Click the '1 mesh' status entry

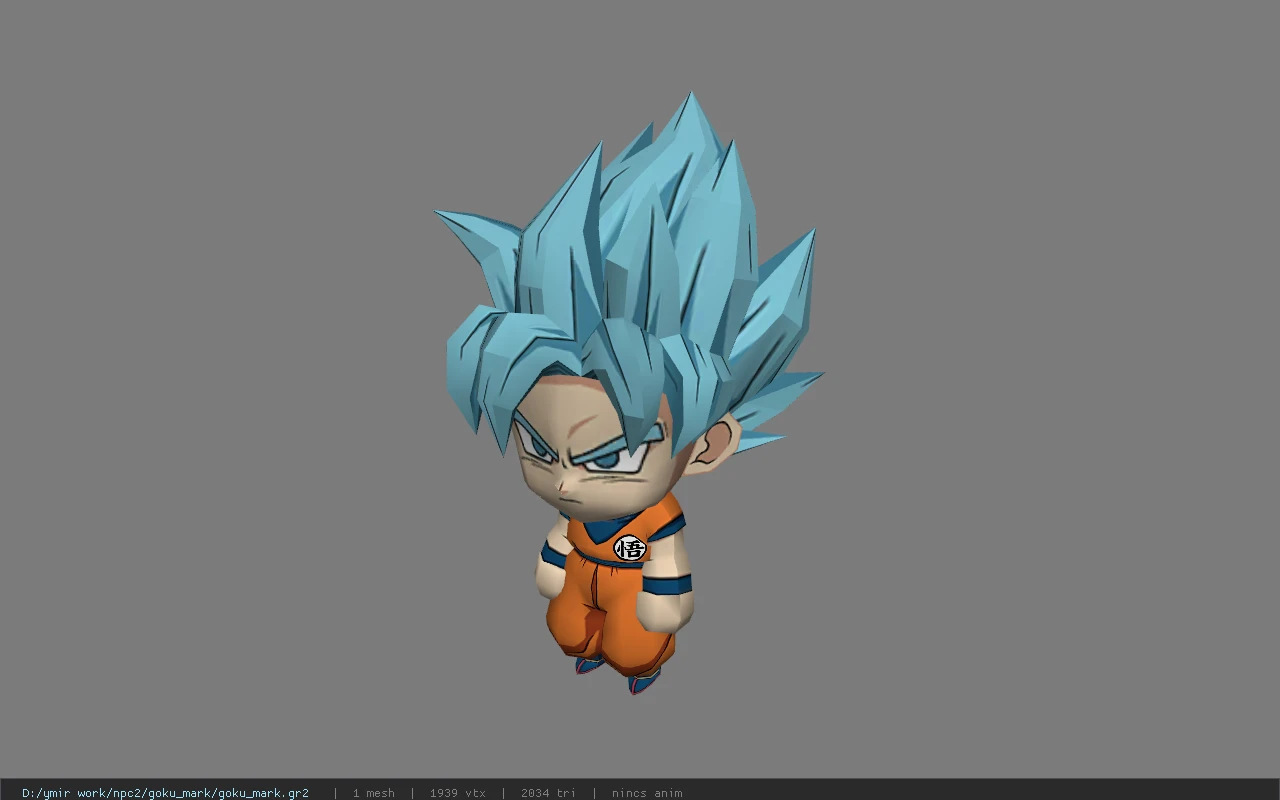tap(373, 793)
